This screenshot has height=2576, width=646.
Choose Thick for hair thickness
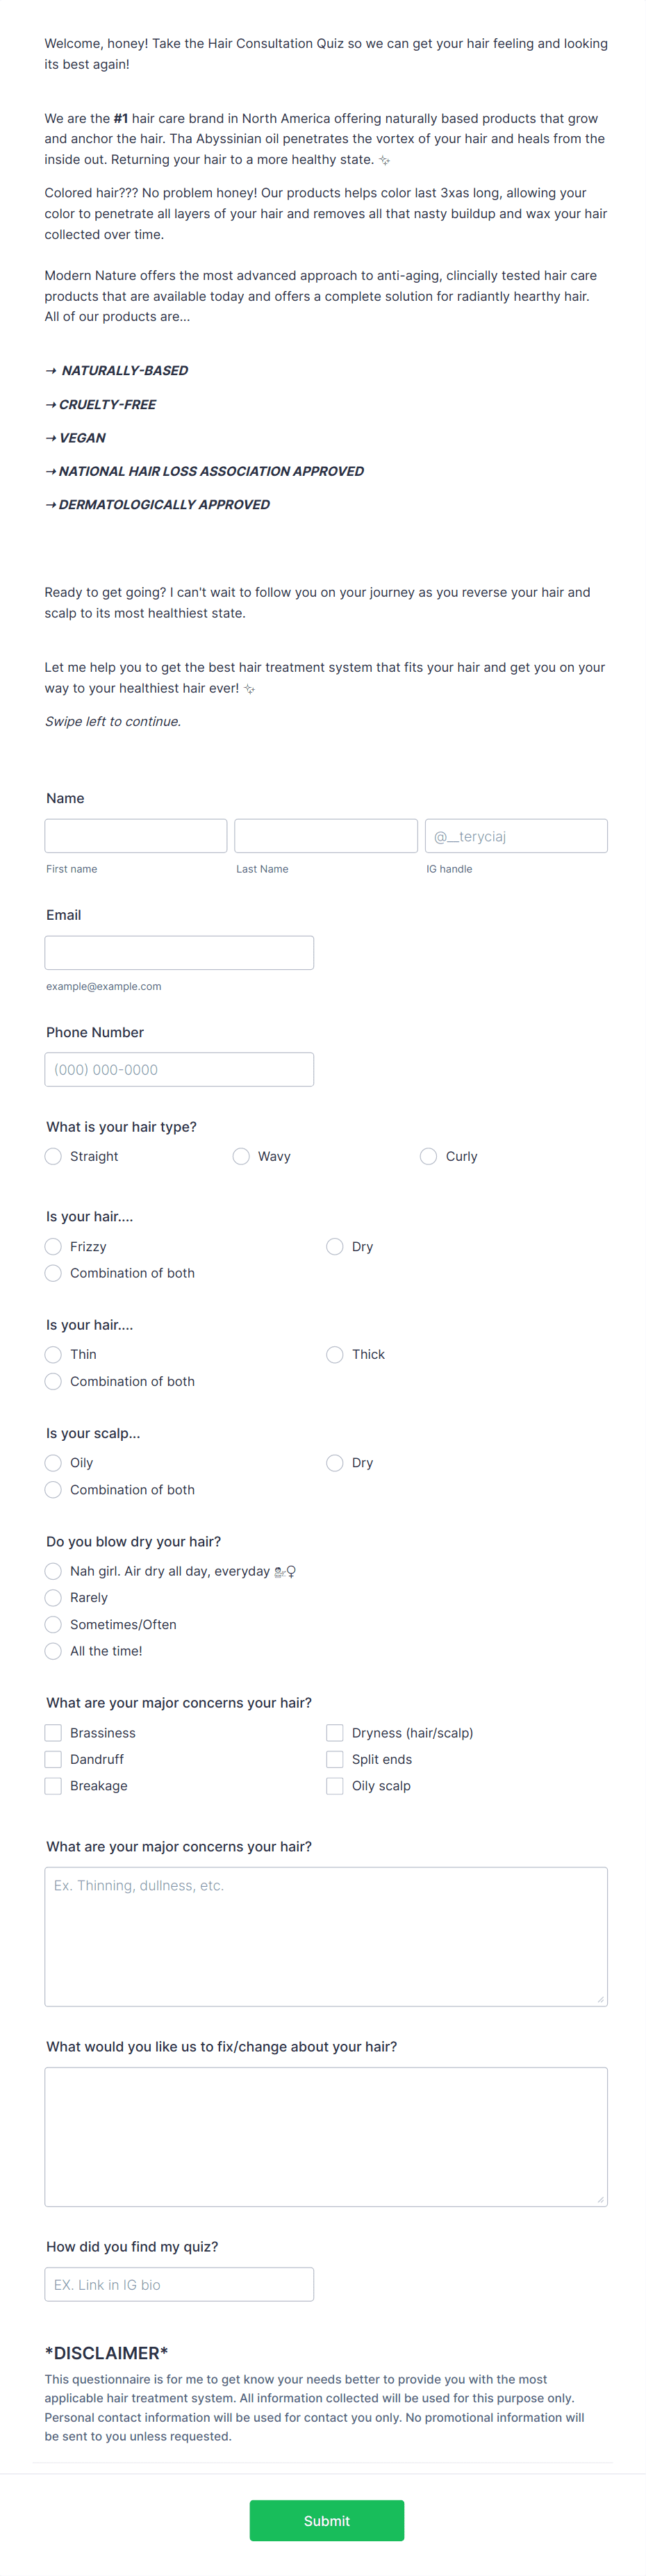[x=335, y=1354]
